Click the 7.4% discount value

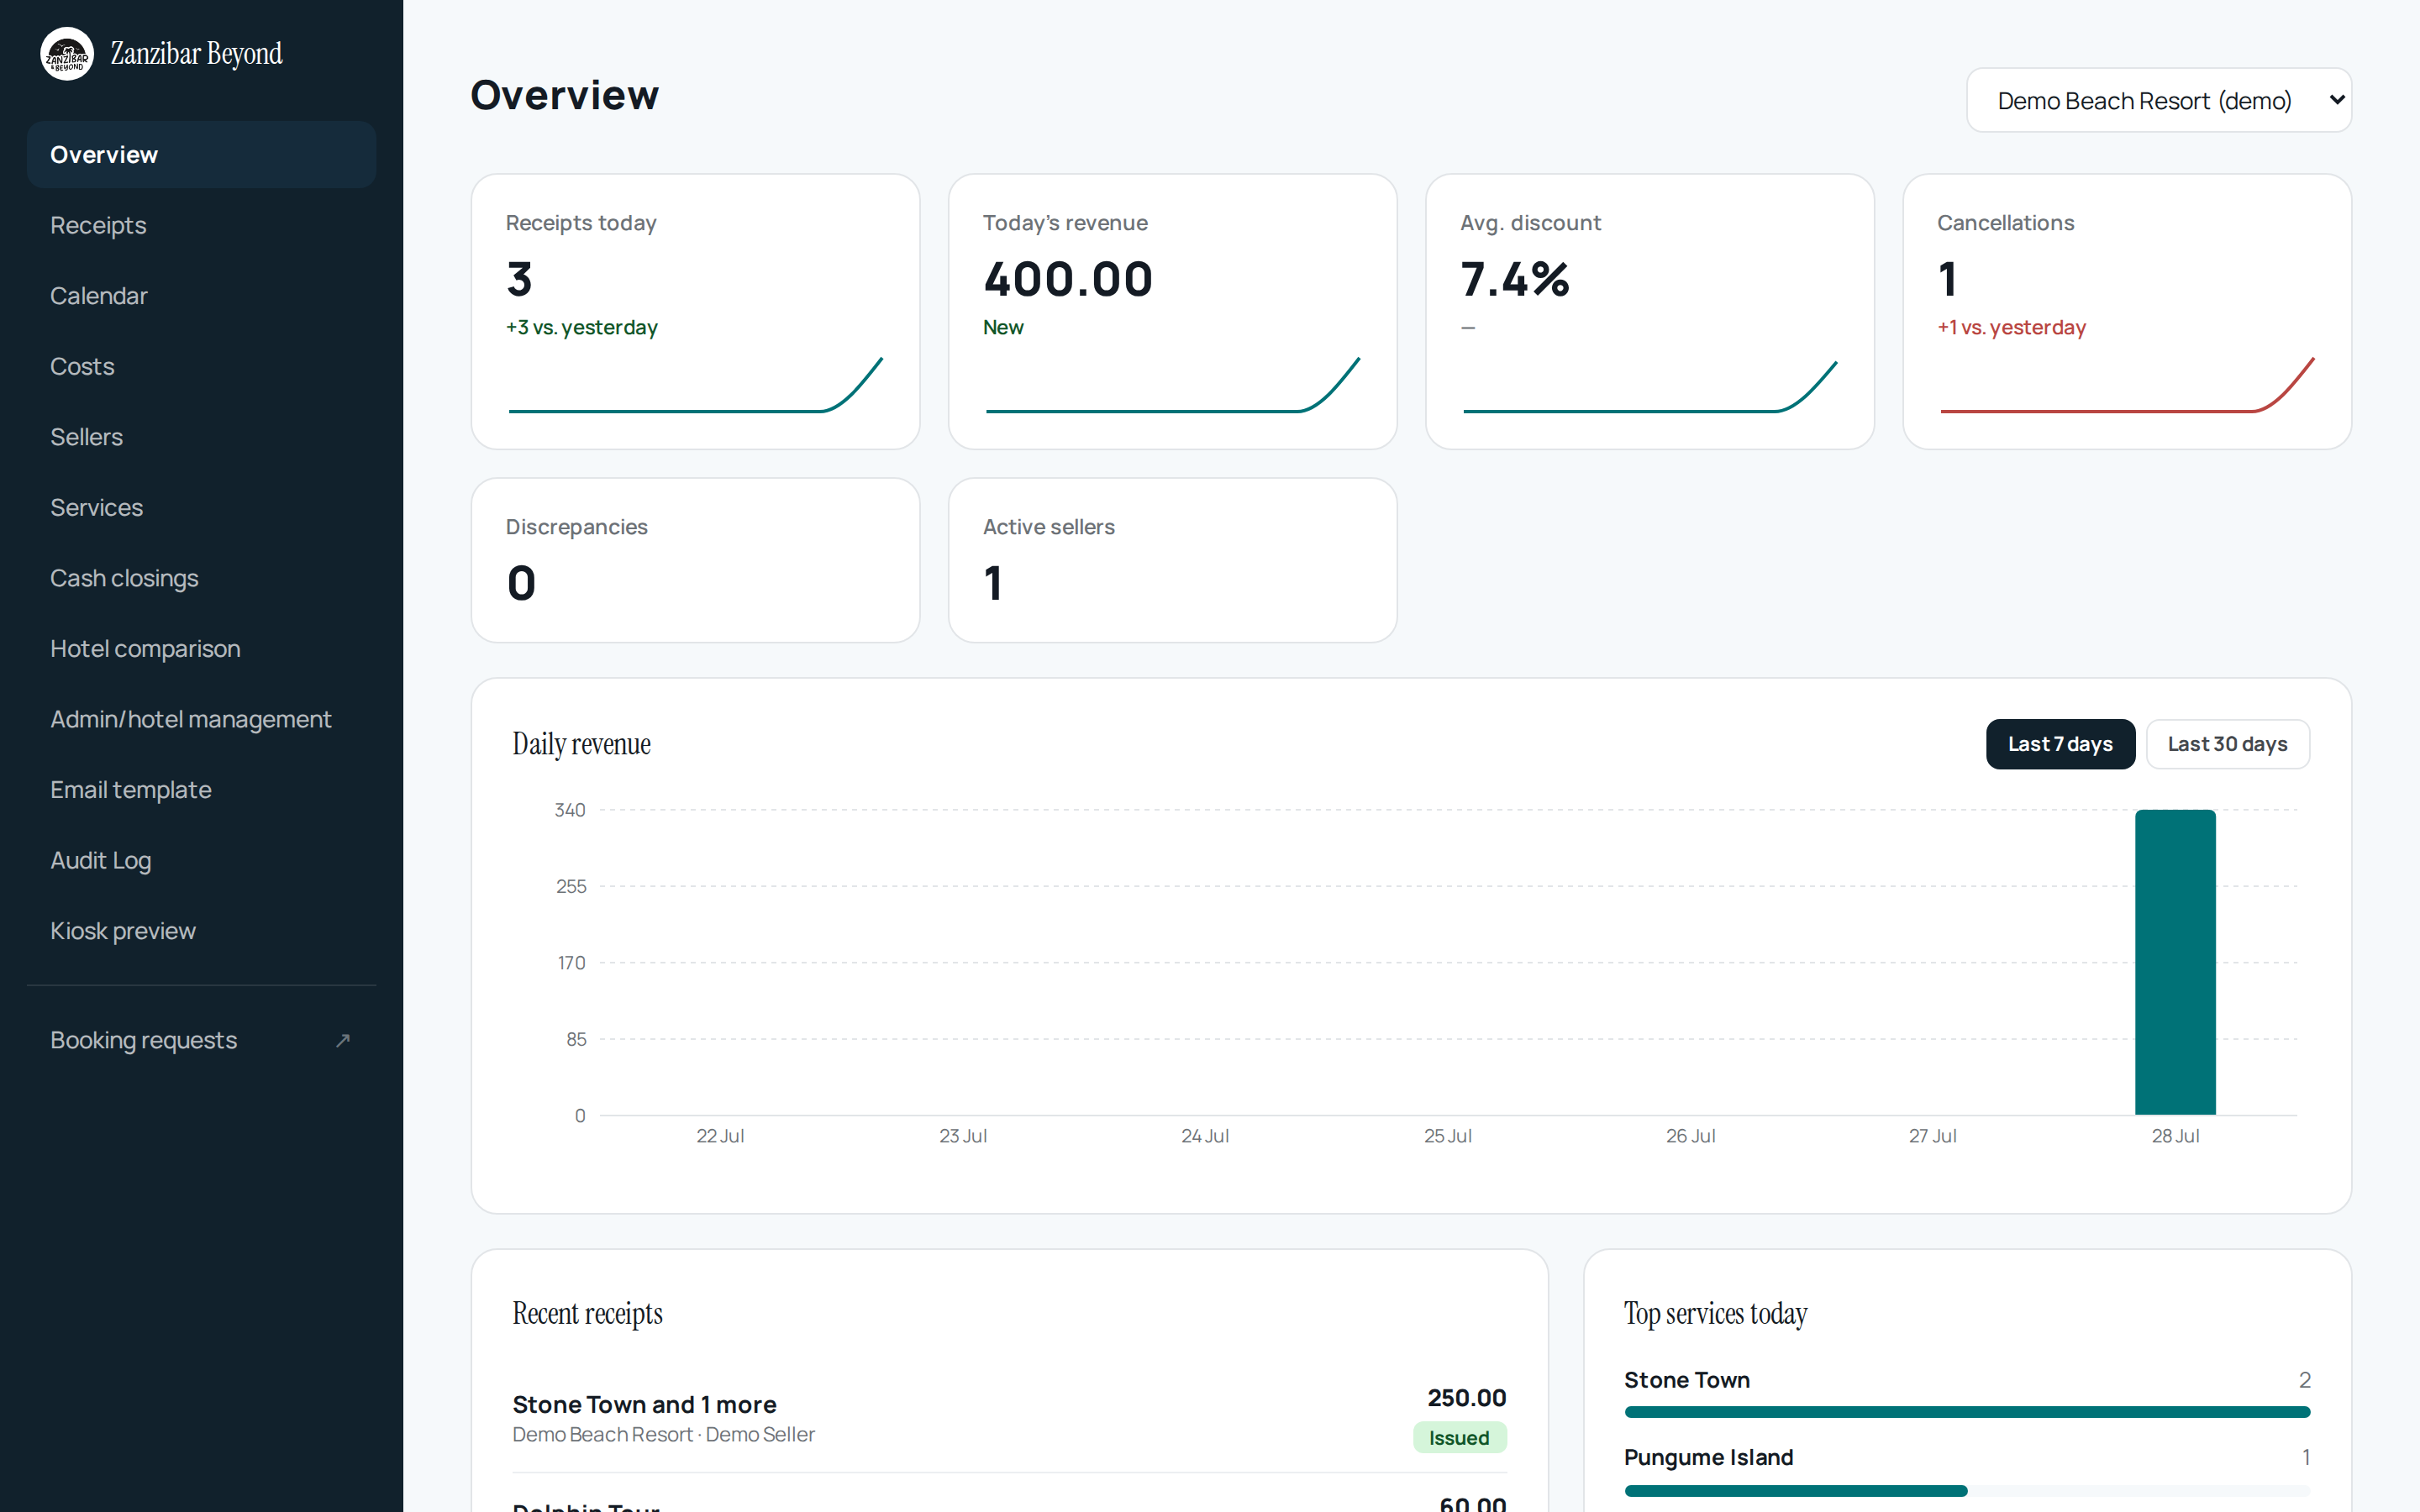[1514, 279]
